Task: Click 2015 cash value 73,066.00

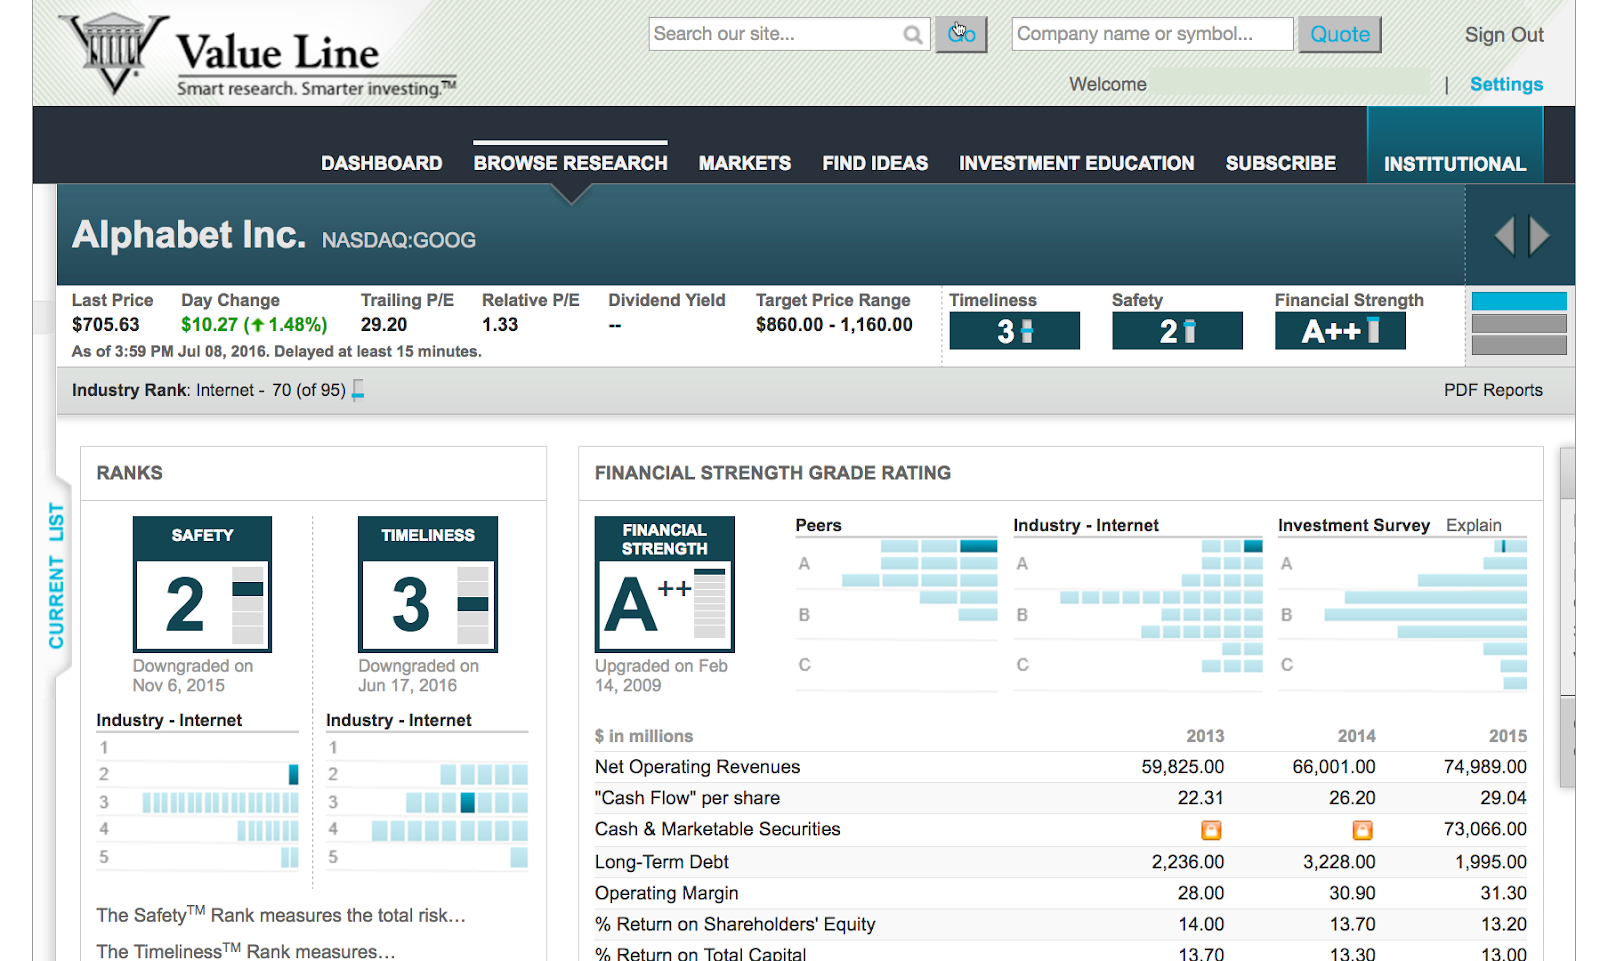Action: click(x=1485, y=829)
